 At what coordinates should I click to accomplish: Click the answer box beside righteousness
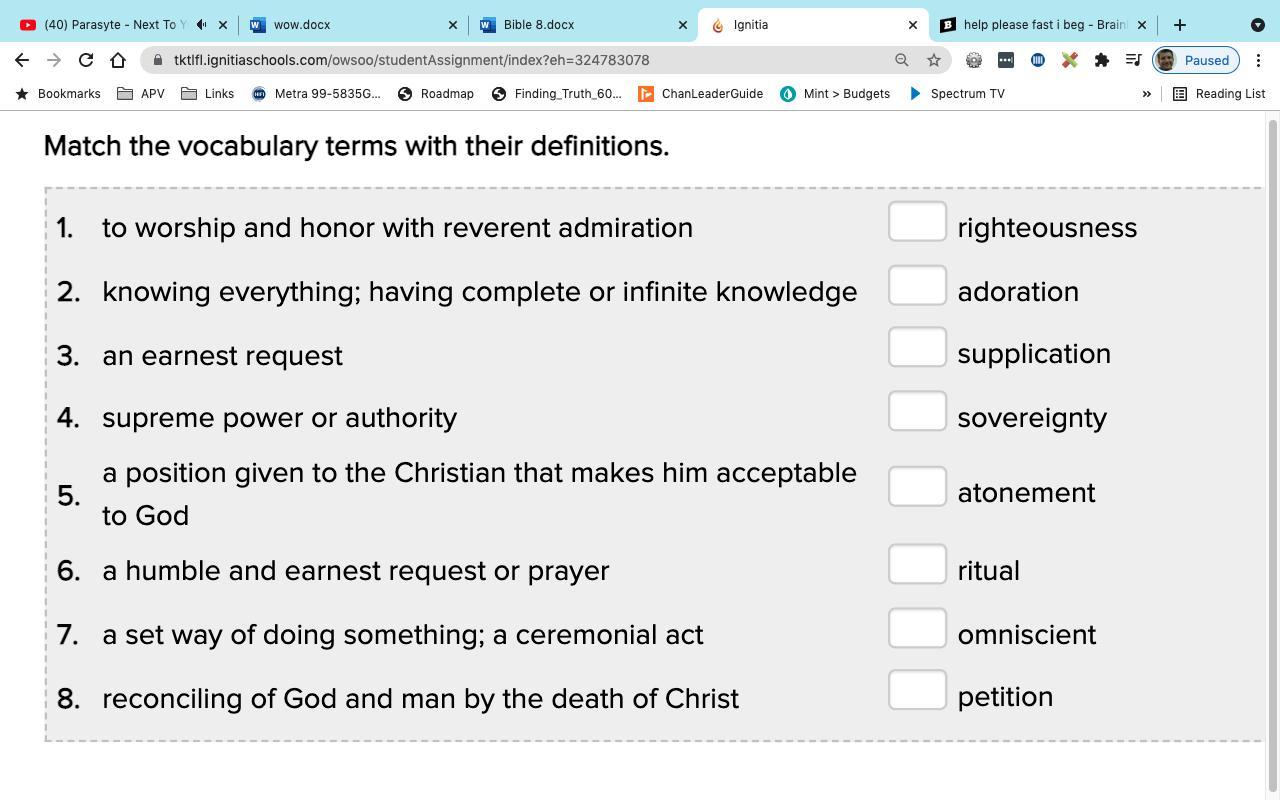[917, 222]
